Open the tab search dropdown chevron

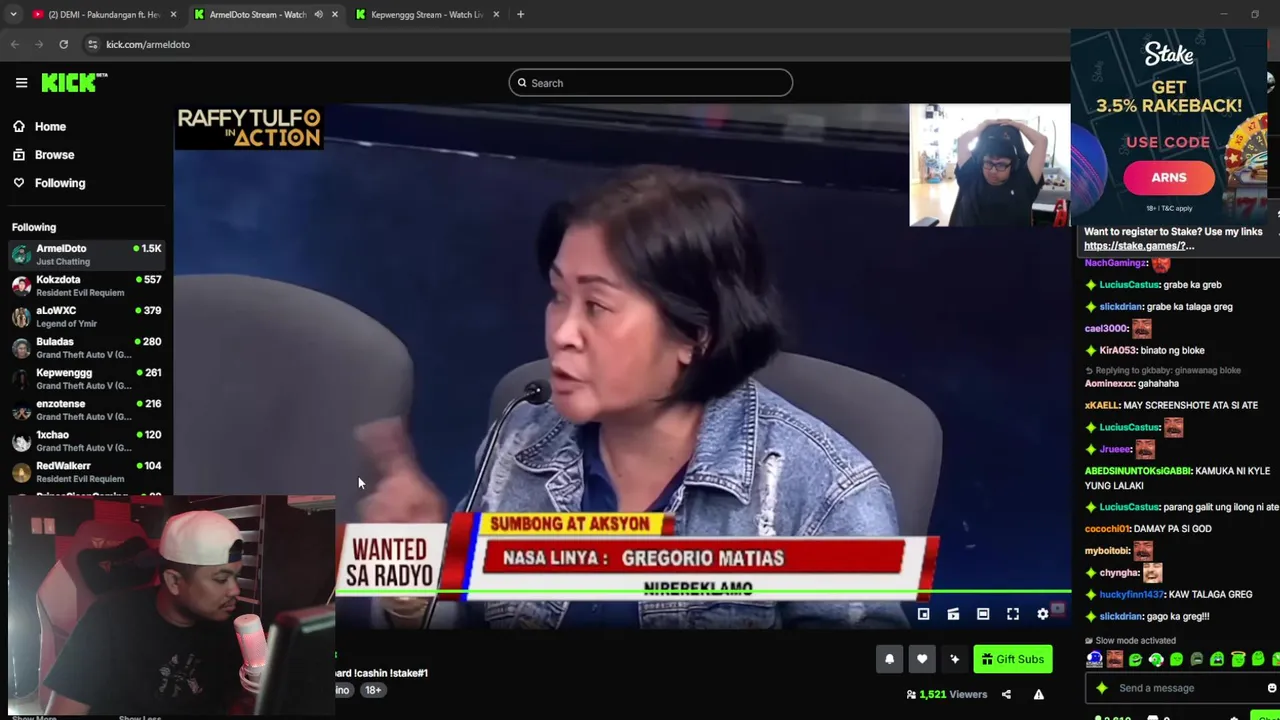pyautogui.click(x=13, y=14)
